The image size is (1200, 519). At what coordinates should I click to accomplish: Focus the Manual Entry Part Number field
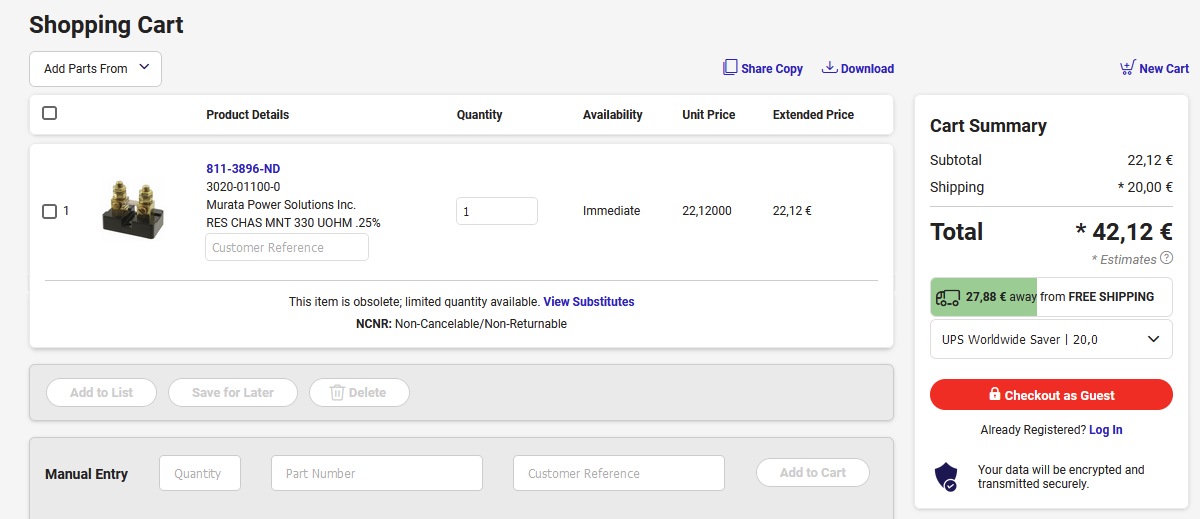point(376,473)
